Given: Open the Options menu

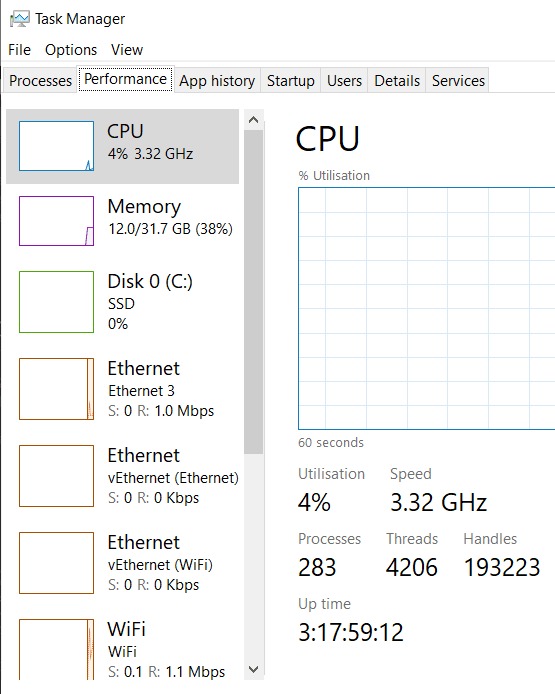Looking at the screenshot, I should (x=71, y=50).
